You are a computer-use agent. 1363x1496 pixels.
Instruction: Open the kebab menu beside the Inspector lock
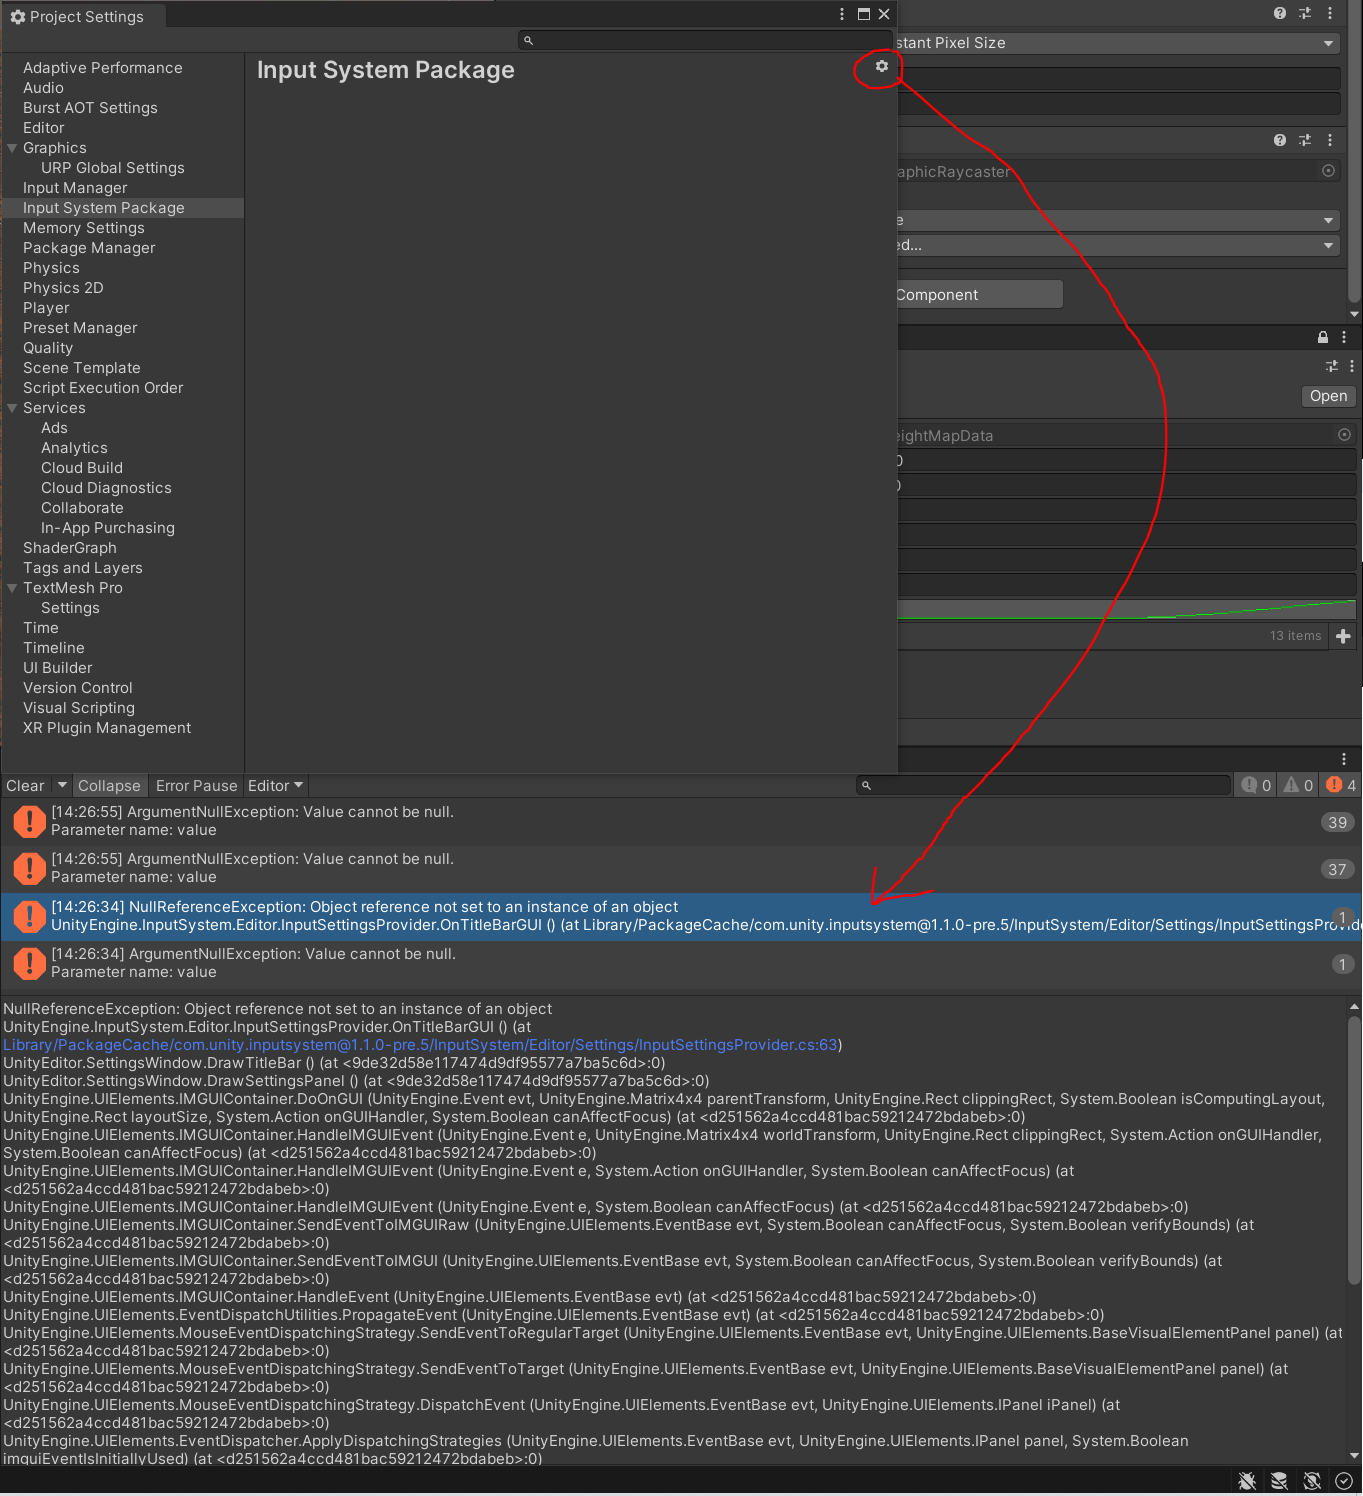click(x=1344, y=337)
